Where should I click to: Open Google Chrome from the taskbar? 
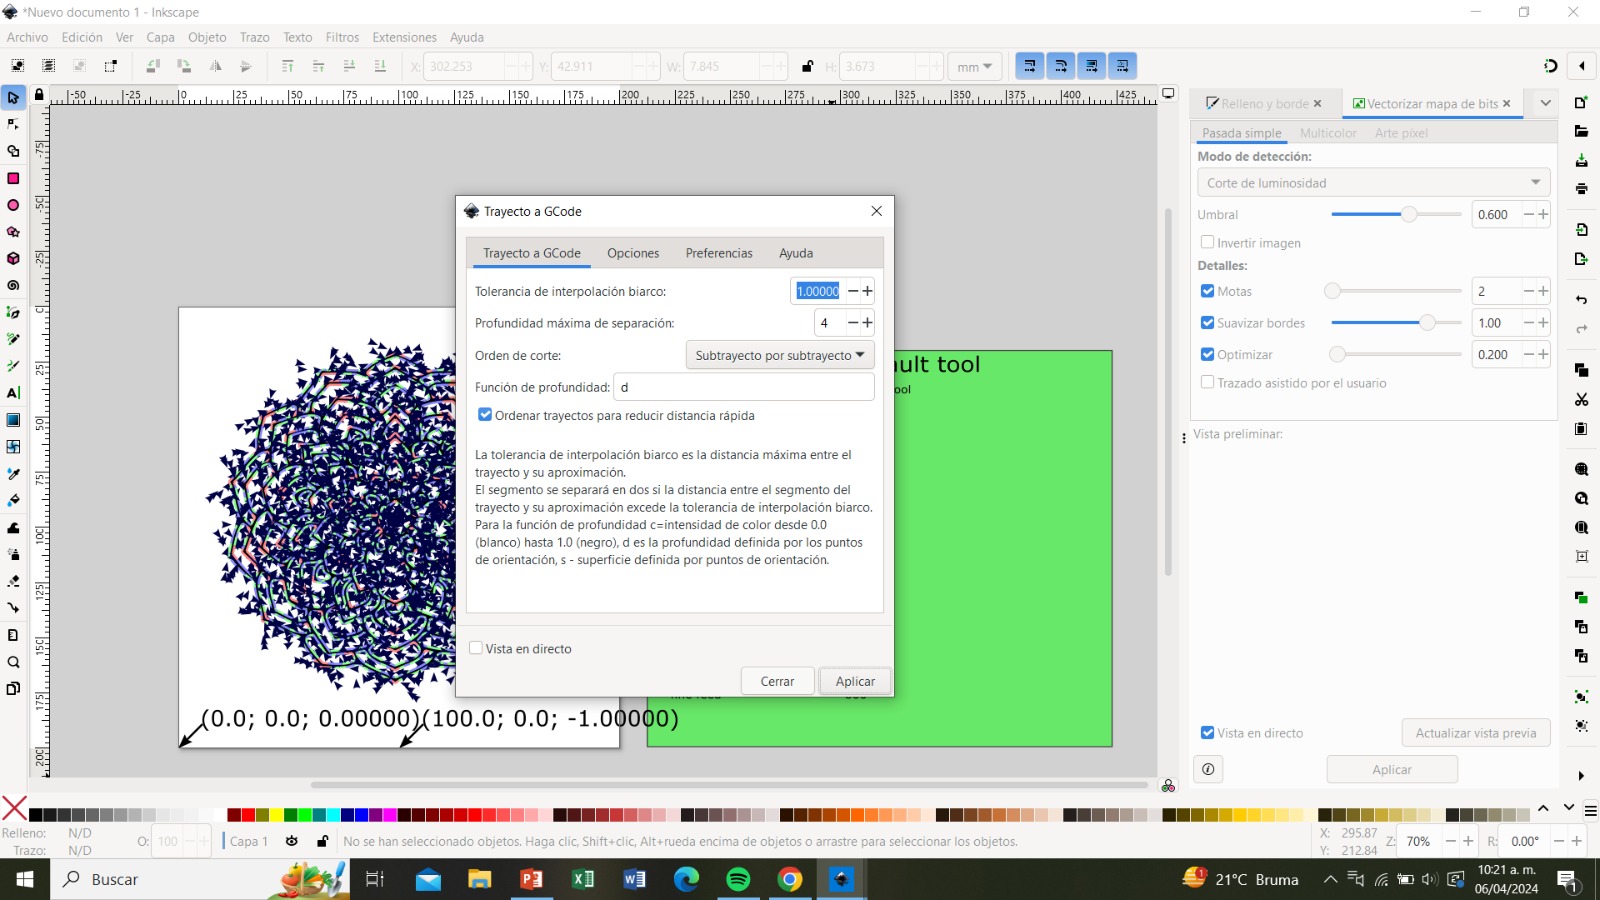pos(790,879)
